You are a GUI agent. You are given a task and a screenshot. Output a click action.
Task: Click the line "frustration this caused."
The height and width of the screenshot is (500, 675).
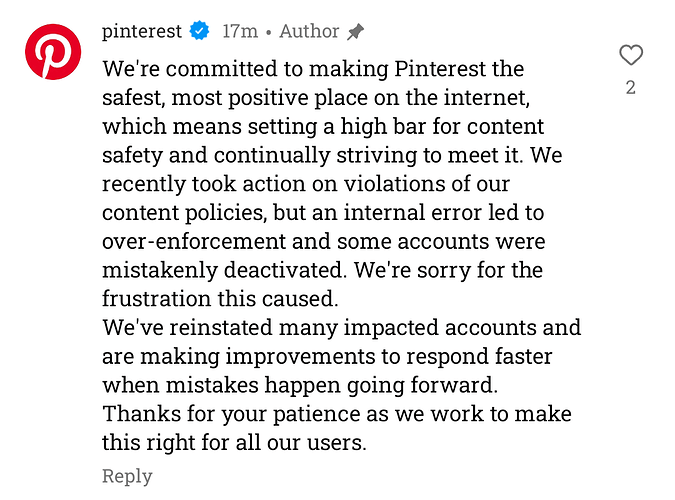click(220, 299)
